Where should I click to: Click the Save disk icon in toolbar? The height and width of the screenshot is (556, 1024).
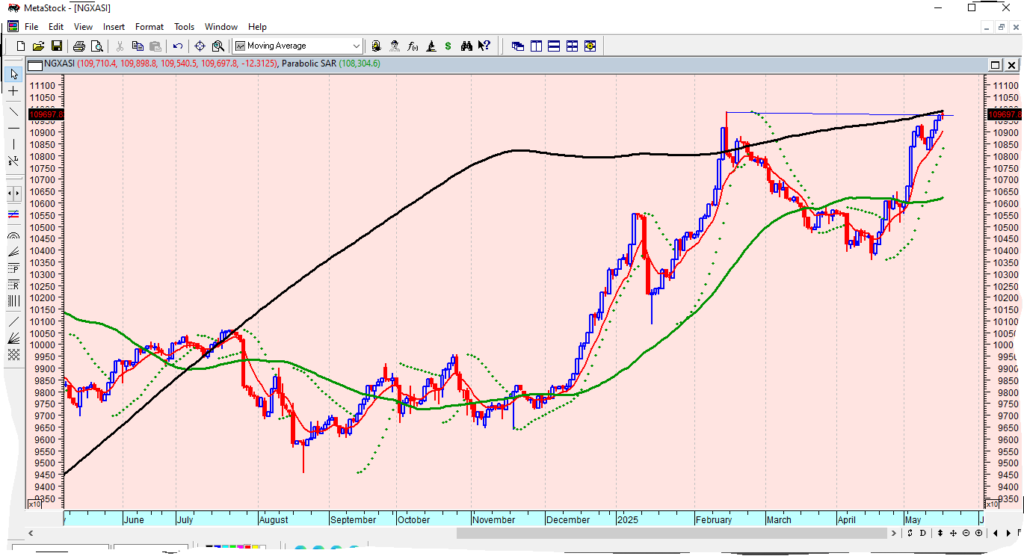click(x=57, y=46)
